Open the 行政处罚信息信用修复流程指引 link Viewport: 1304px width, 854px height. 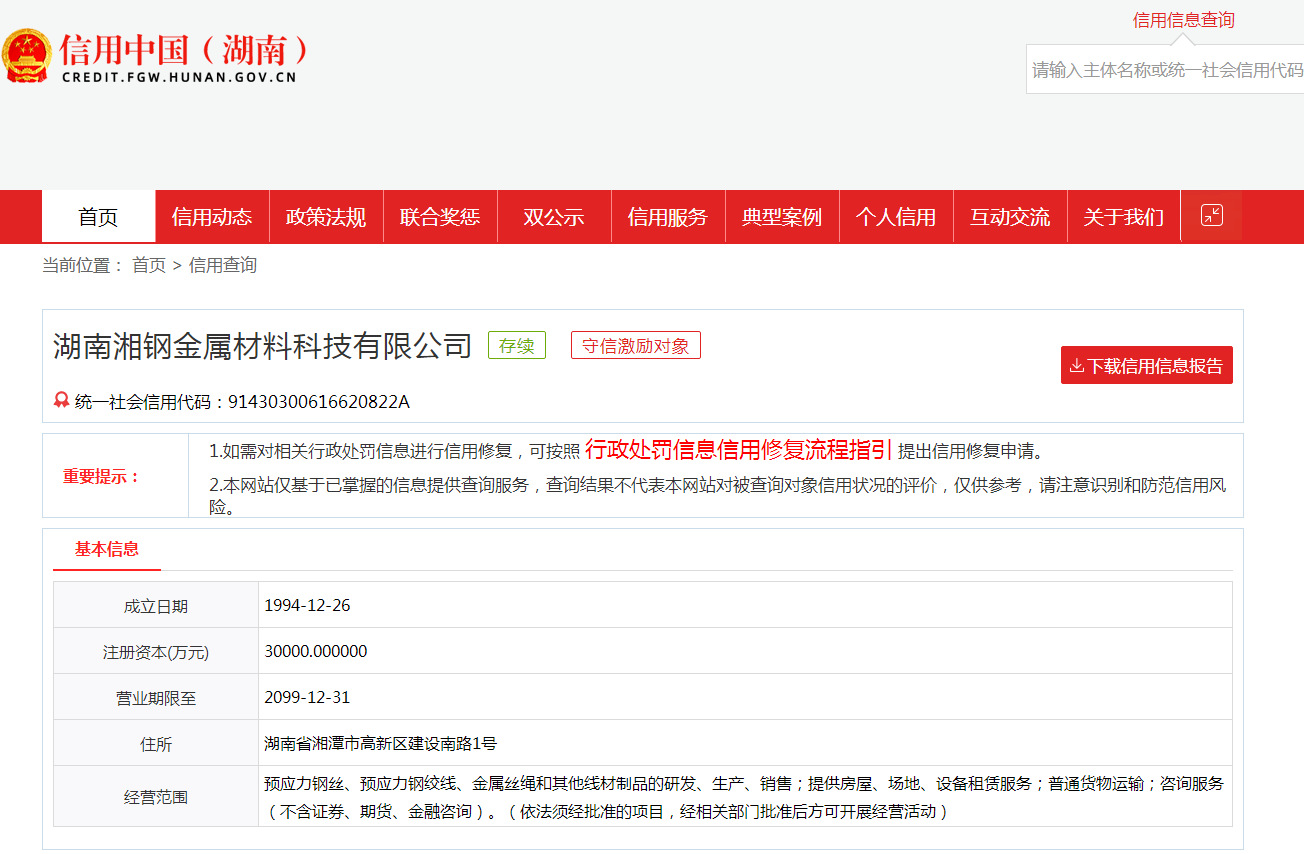pyautogui.click(x=738, y=449)
